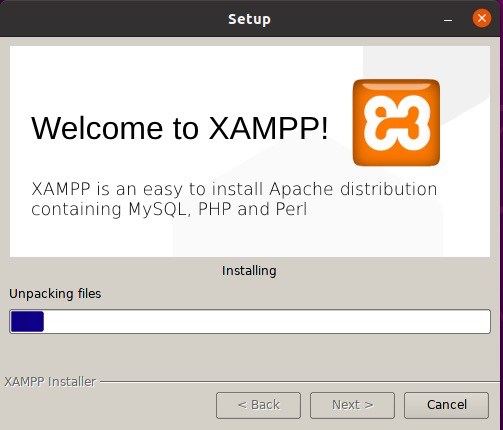Click the 'XAMPP Installer' footer label

(50, 382)
